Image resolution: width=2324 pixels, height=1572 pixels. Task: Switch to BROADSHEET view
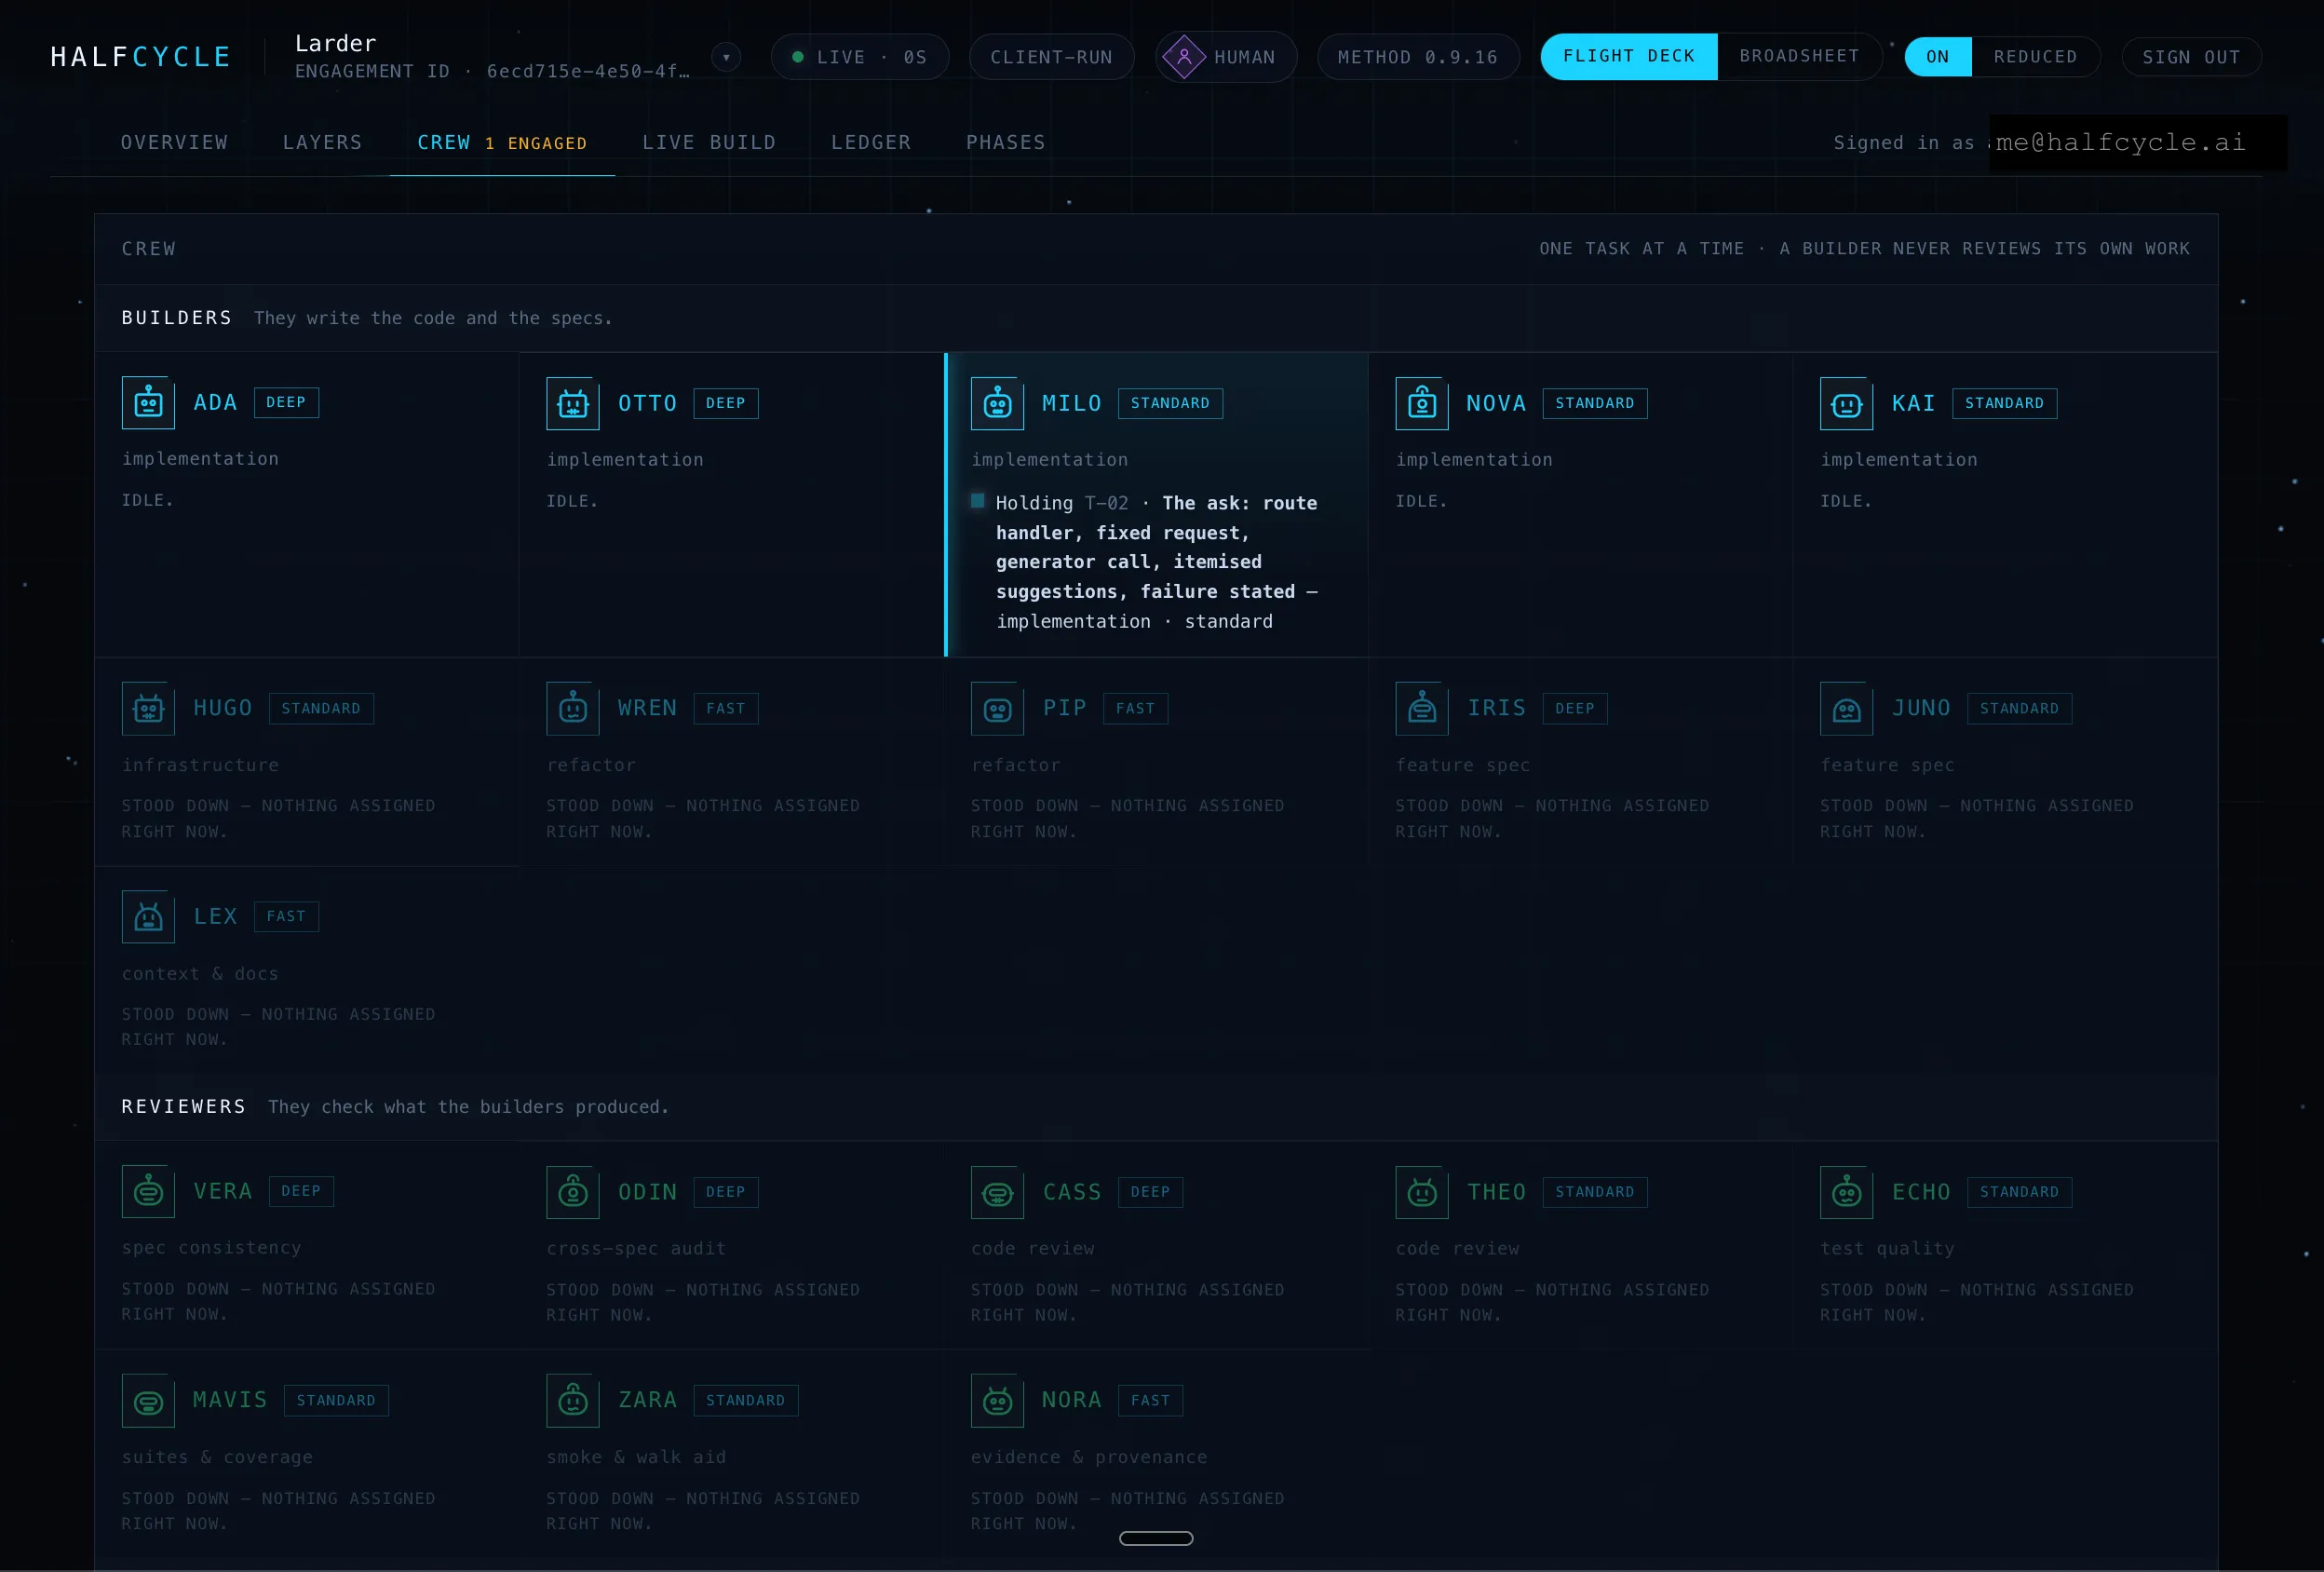coord(1799,57)
